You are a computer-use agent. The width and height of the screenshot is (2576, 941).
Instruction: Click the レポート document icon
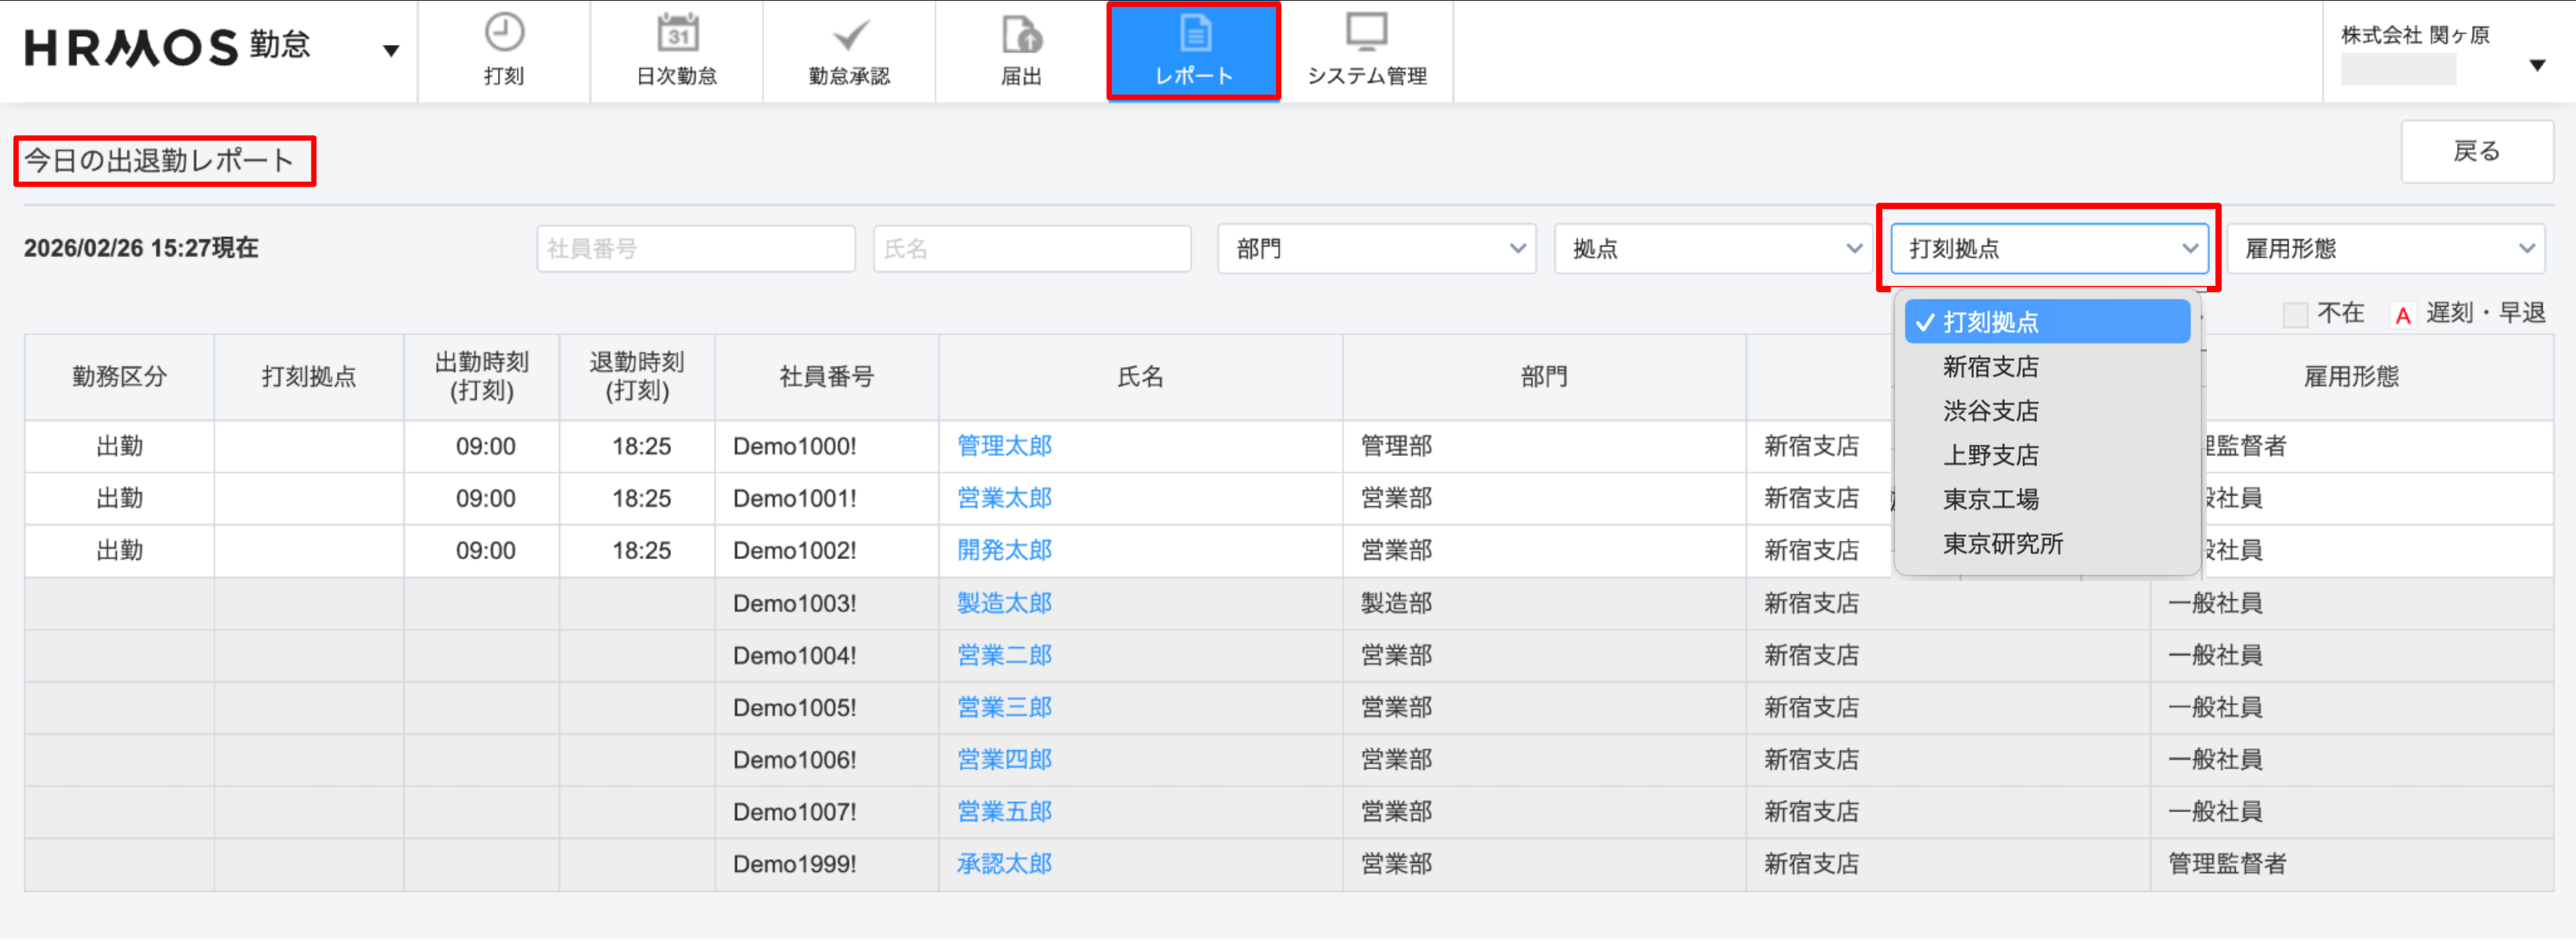[x=1194, y=34]
